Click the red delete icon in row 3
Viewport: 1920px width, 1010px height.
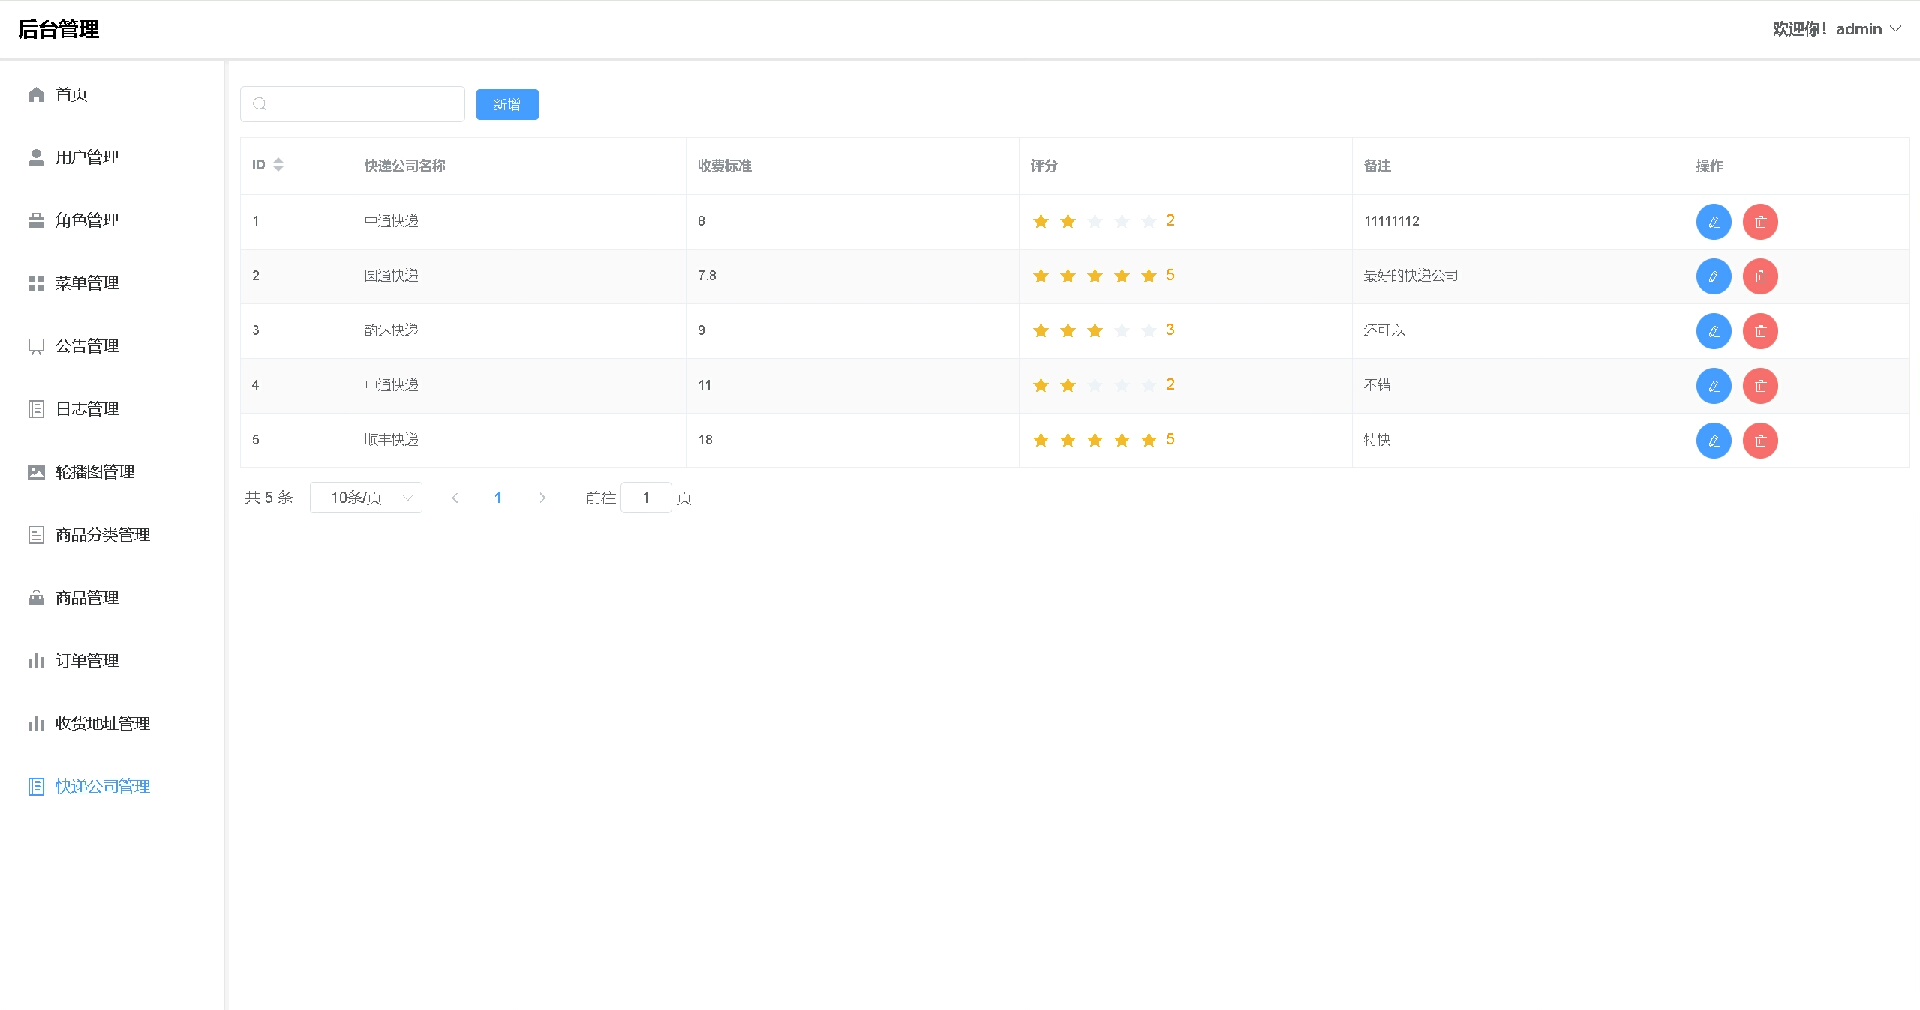coord(1760,331)
